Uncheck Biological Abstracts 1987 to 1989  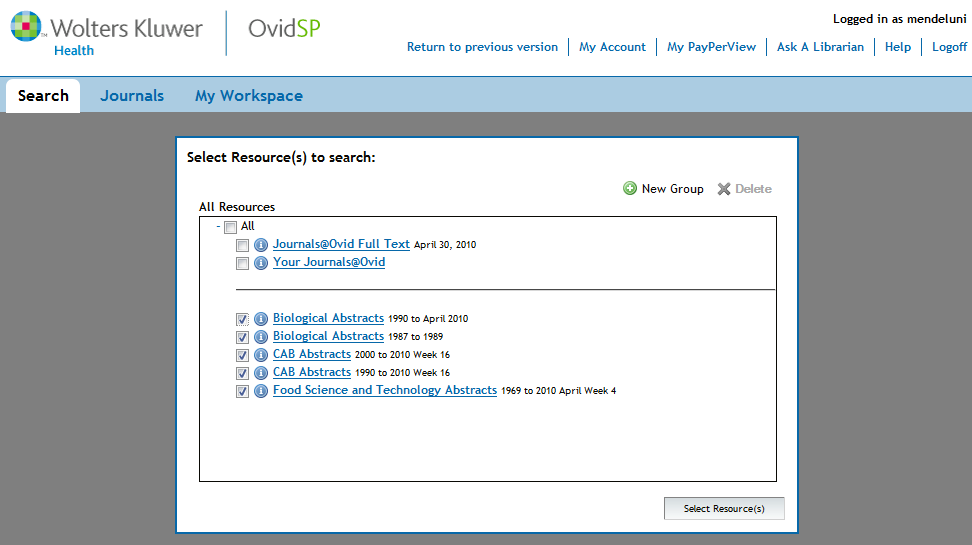click(242, 337)
